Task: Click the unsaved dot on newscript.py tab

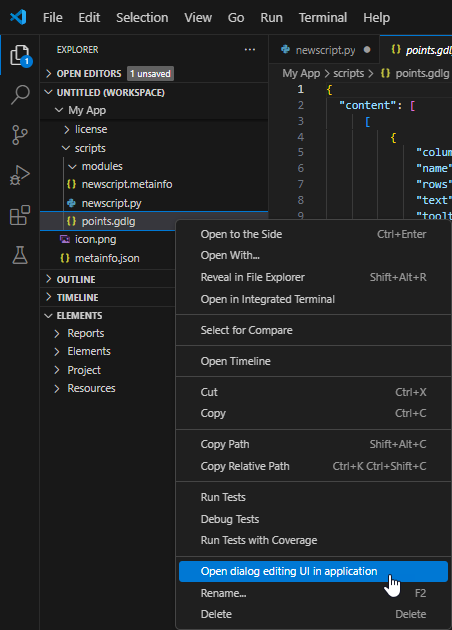Action: (367, 50)
